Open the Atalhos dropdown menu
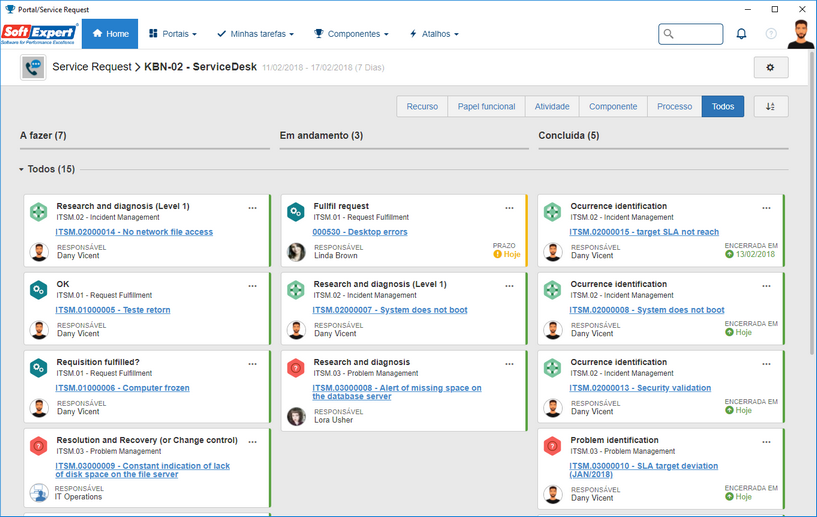 [434, 34]
